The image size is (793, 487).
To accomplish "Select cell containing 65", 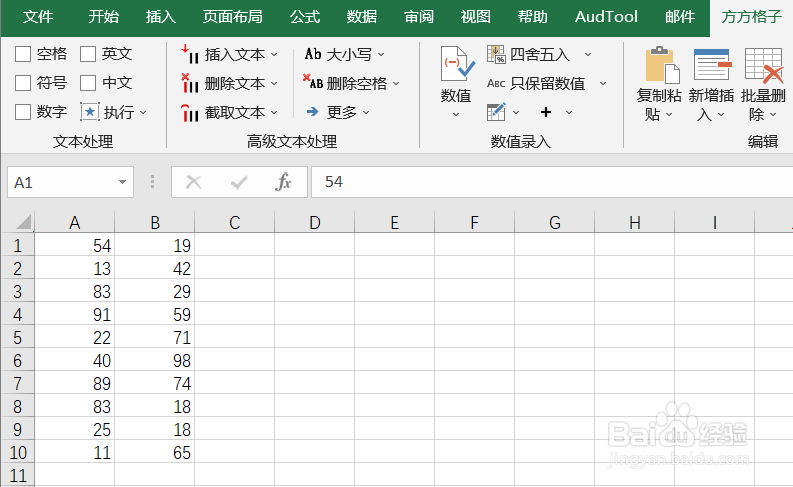I will (x=155, y=453).
